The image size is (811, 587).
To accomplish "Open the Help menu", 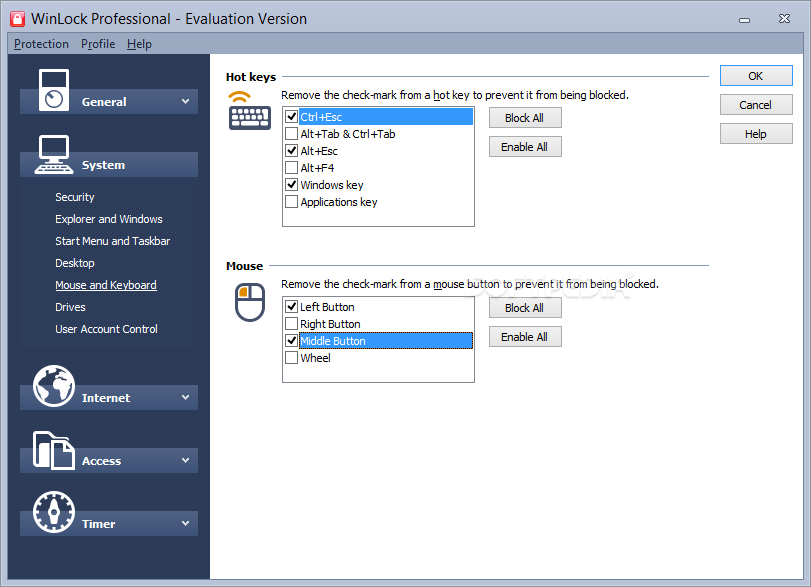I will (139, 44).
